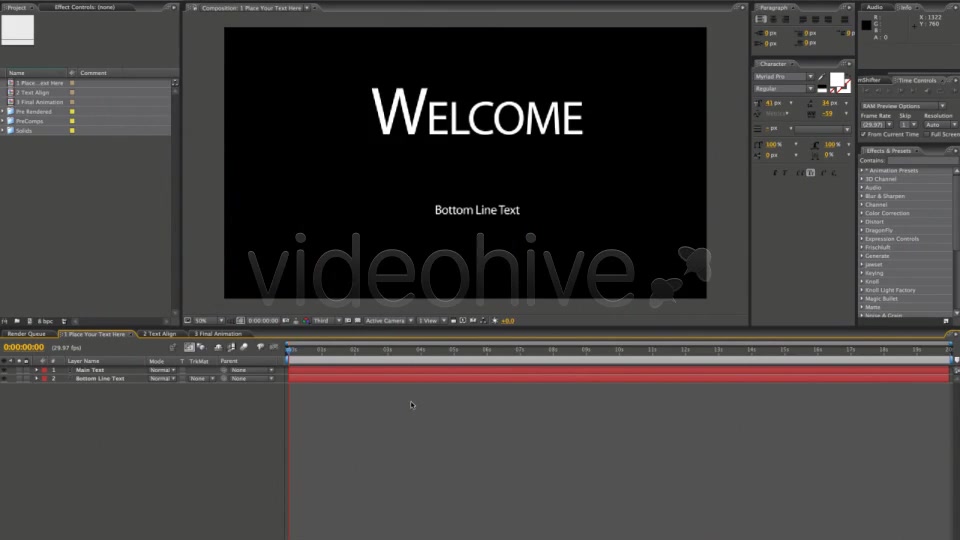Show the channel RGB icon in viewer
Viewport: 960px width, 540px height.
click(306, 321)
